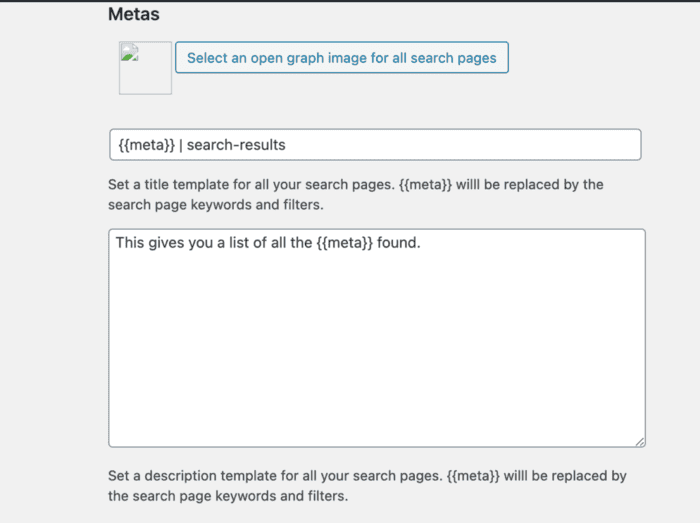
Task: Place cursor on 'search-results' in title field
Action: [x=236, y=145]
